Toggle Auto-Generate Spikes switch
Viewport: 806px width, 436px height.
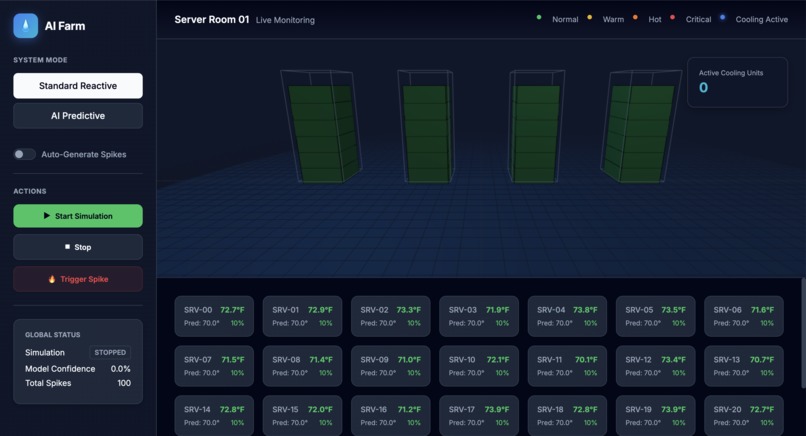tap(24, 154)
